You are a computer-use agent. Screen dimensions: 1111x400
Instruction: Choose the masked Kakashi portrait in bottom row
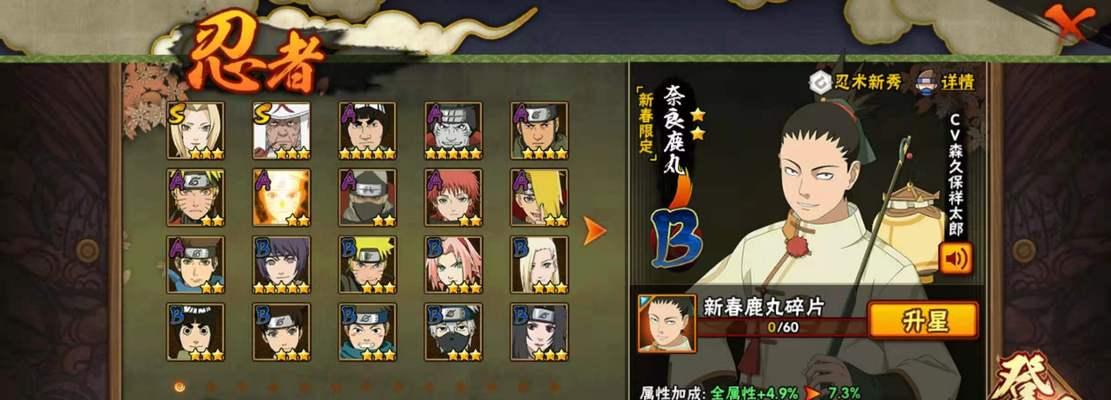453,332
